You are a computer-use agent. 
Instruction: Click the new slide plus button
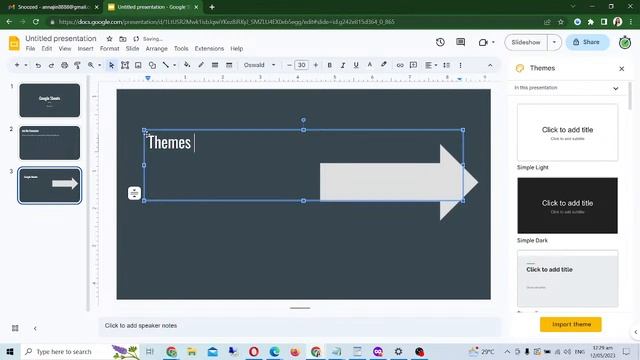pyautogui.click(x=17, y=65)
